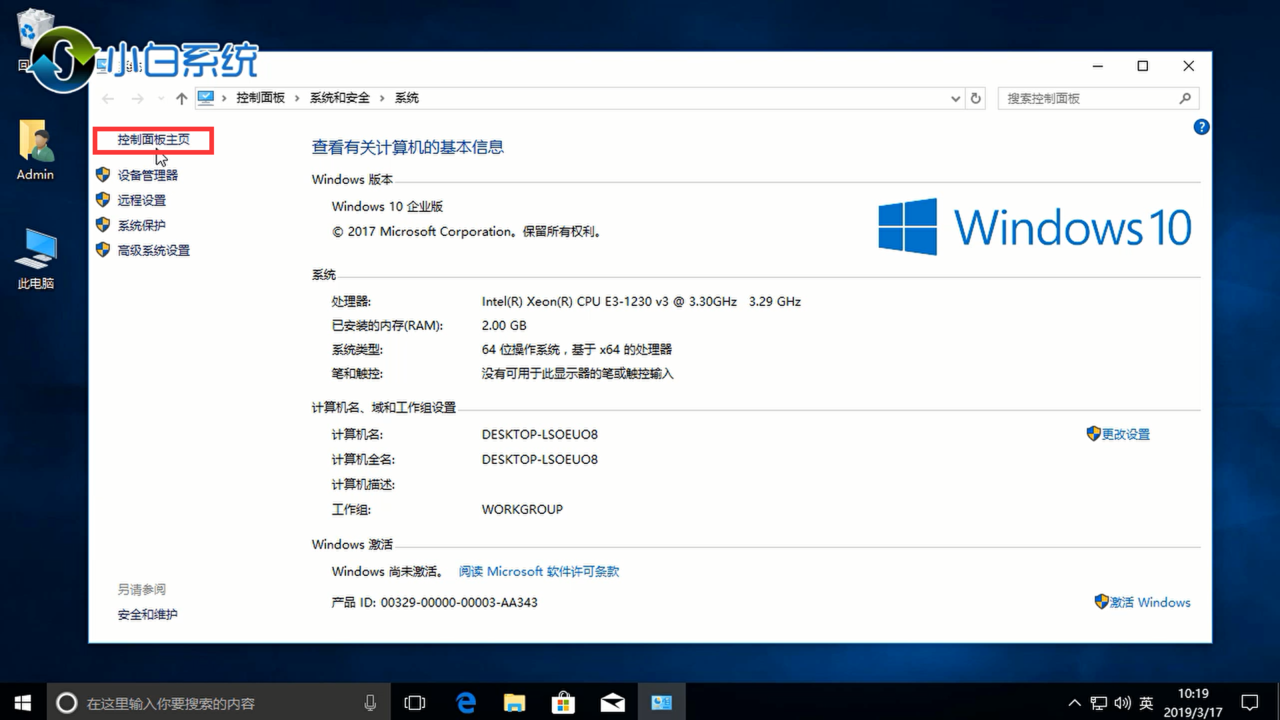Viewport: 1280px width, 720px height.
Task: Open System protection link
Action: pyautogui.click(x=141, y=225)
